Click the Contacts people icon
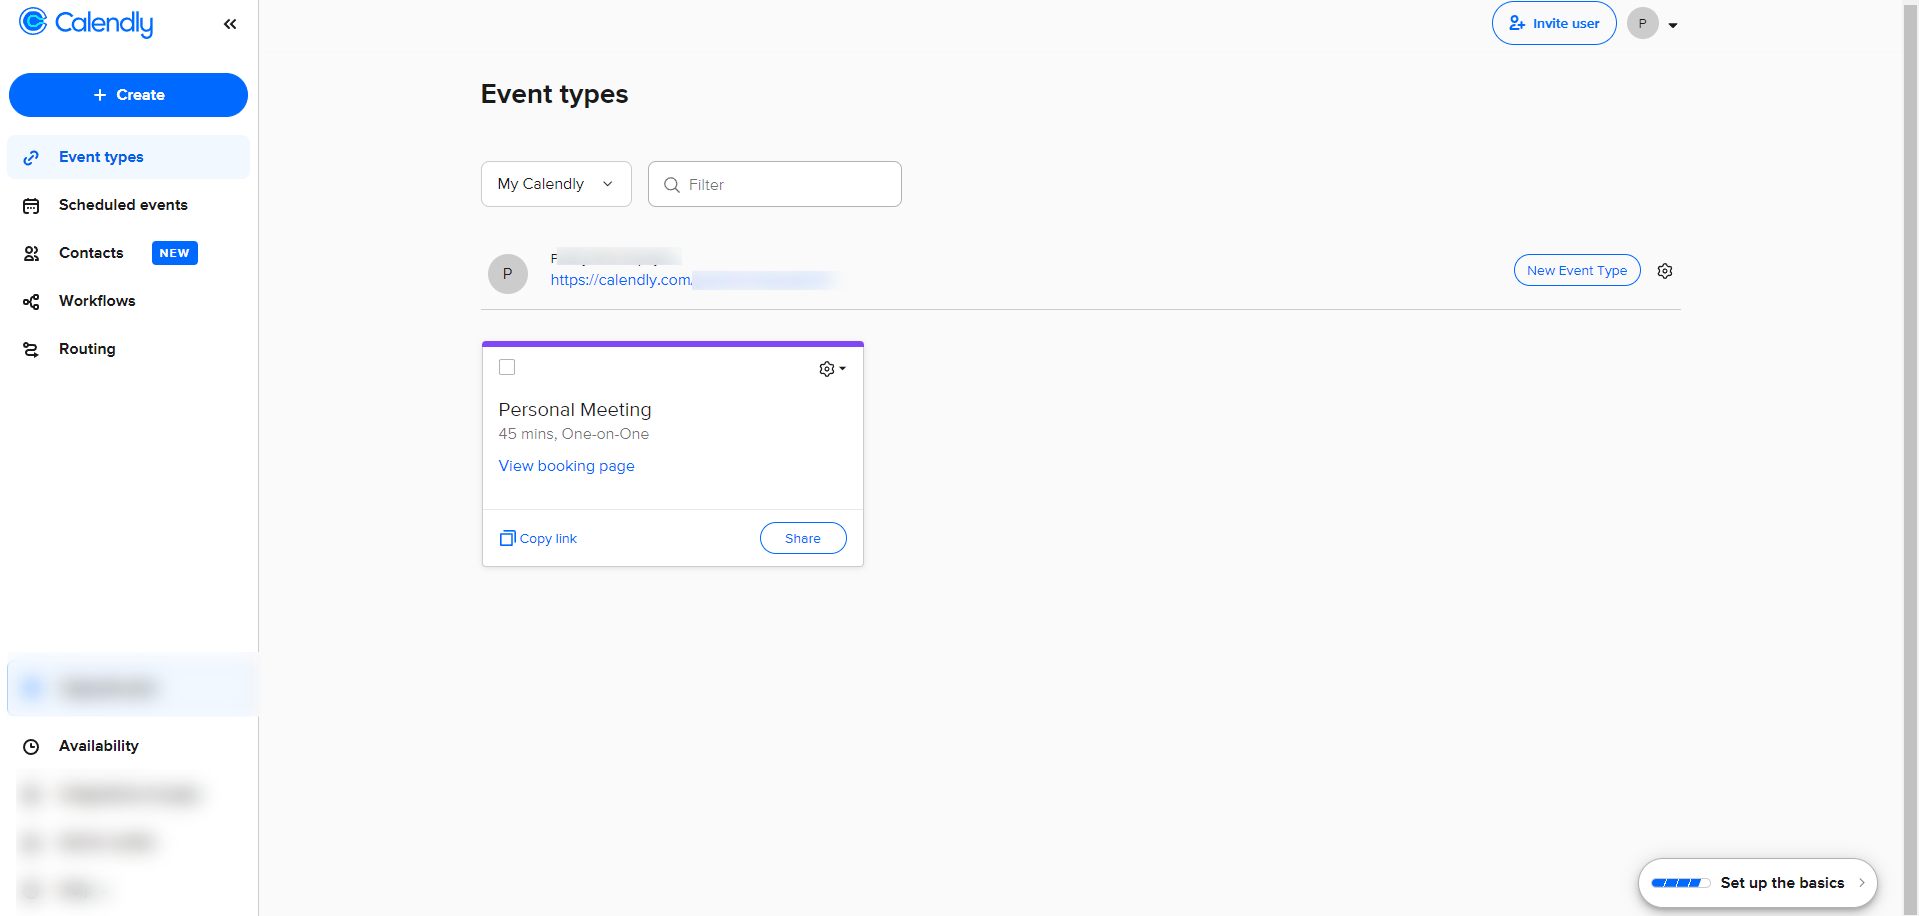 coord(31,254)
